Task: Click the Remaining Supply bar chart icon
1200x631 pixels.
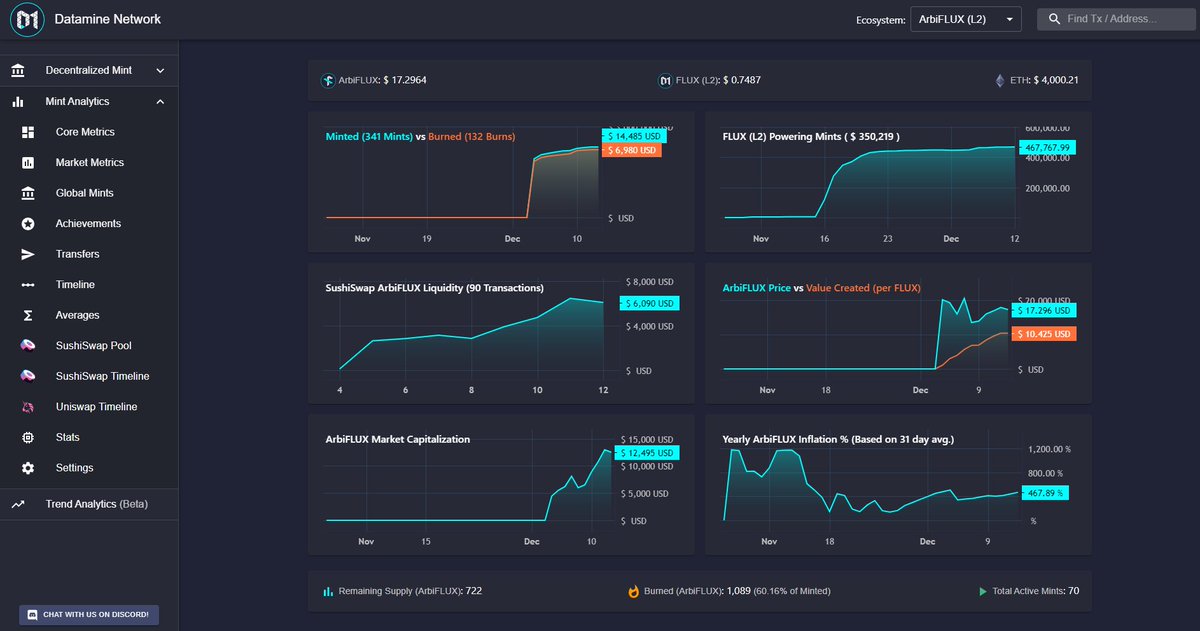Action: click(x=328, y=591)
